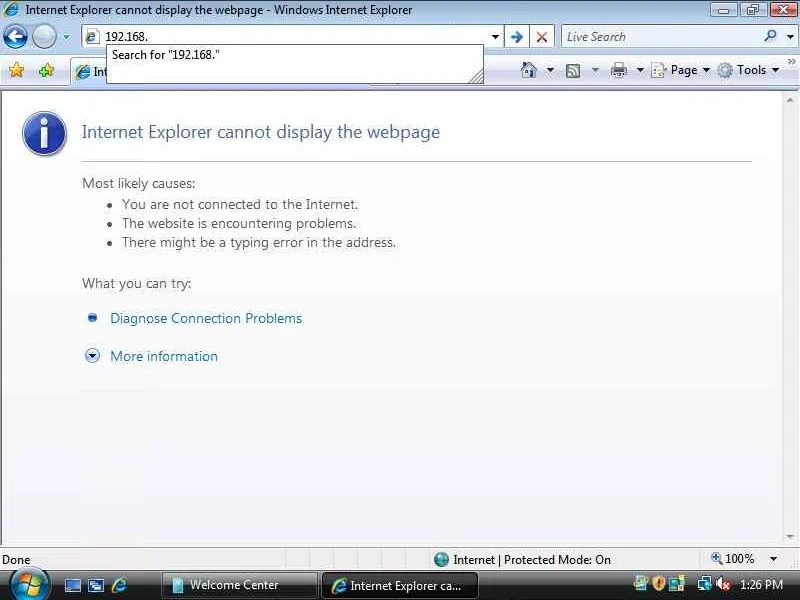Image resolution: width=800 pixels, height=600 pixels.
Task: Click the Go arrow button
Action: [516, 37]
